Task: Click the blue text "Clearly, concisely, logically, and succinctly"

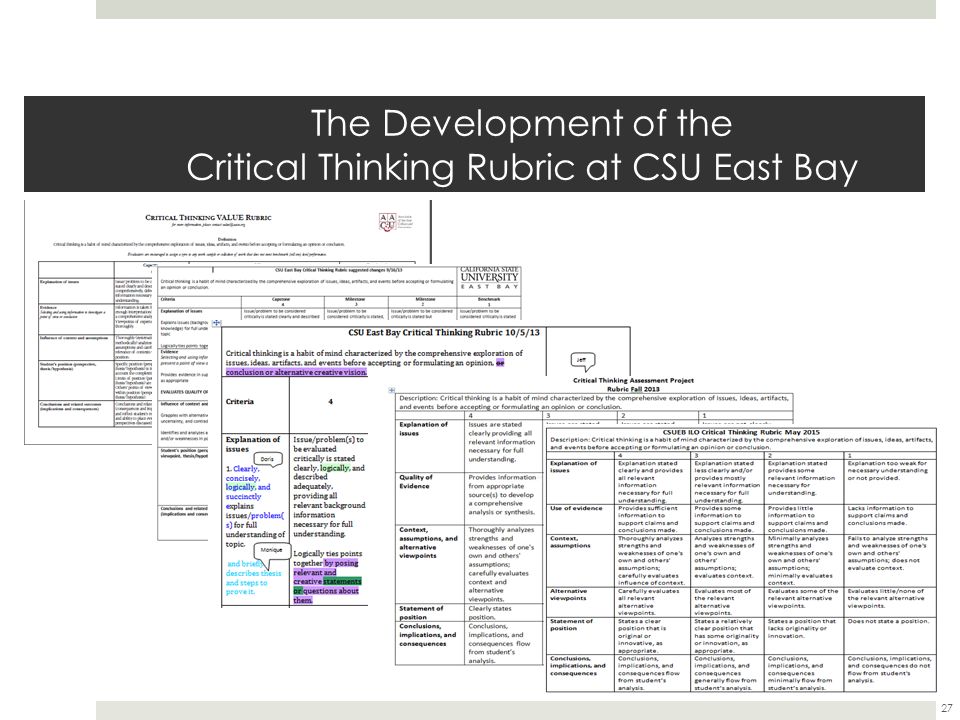Action: pyautogui.click(x=247, y=482)
